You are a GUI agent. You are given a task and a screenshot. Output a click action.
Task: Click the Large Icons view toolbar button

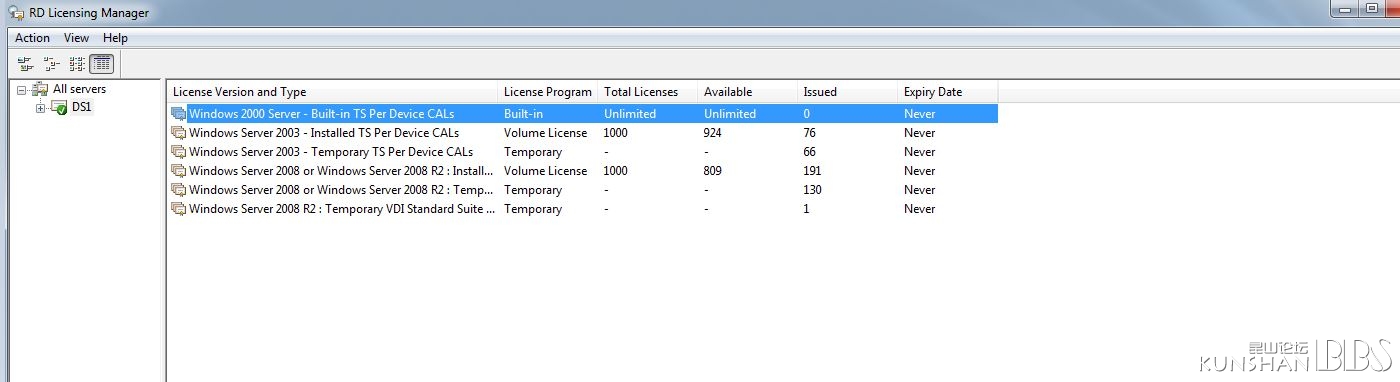click(x=25, y=64)
